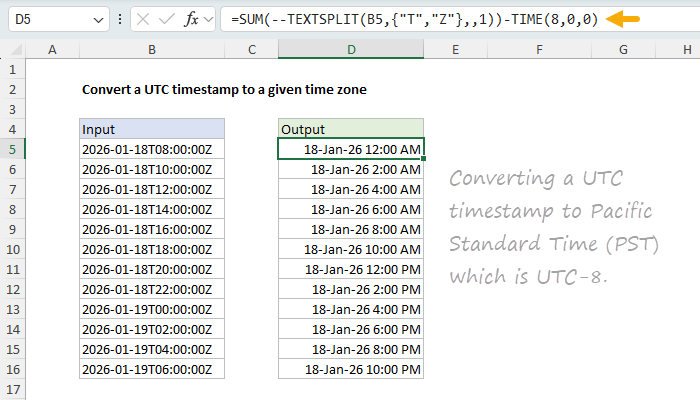Viewport: 700px width, 400px height.
Task: Click the fill handle of cell D5
Action: [x=423, y=158]
